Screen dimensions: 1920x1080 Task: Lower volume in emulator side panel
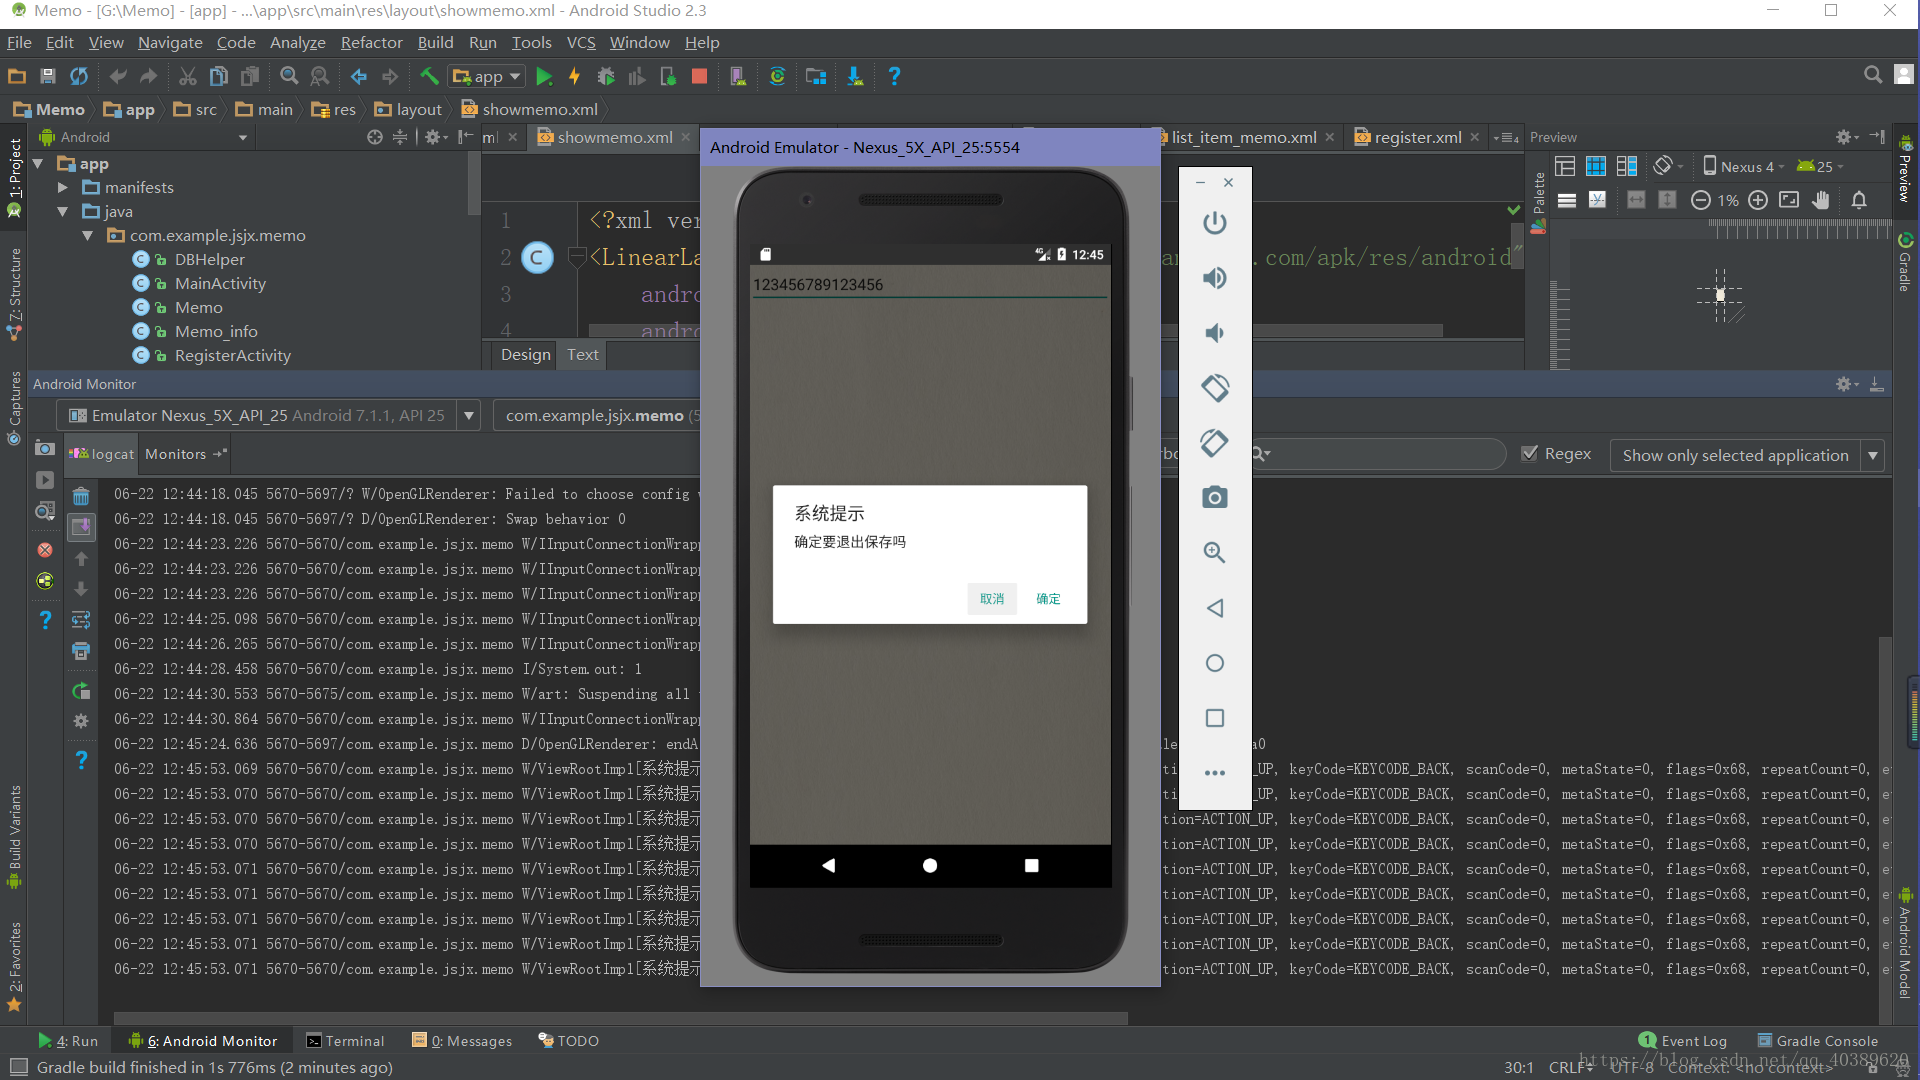click(1215, 333)
